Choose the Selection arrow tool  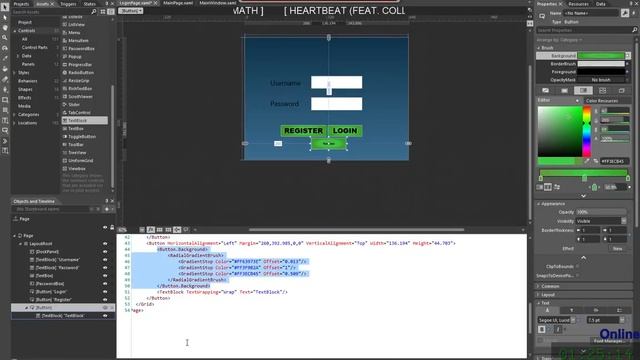pos(5,7)
